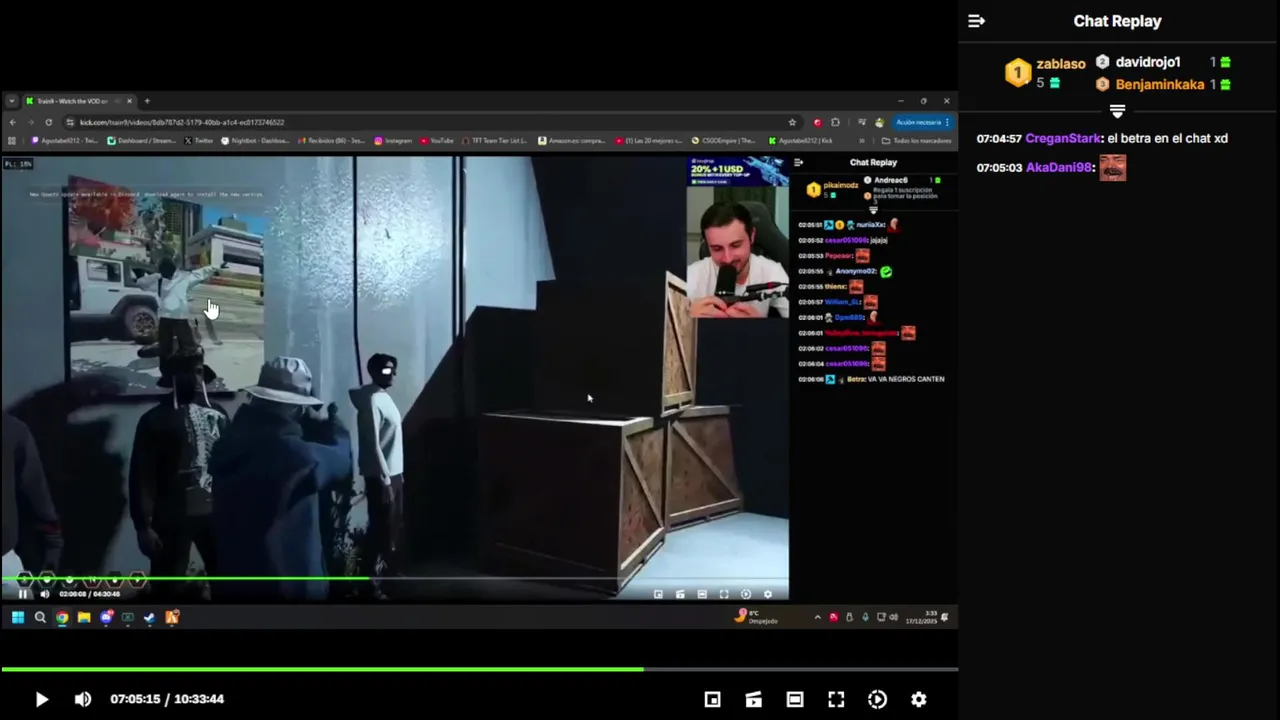The width and height of the screenshot is (1280, 720).
Task: Open Windows taskbar search
Action: click(40, 617)
